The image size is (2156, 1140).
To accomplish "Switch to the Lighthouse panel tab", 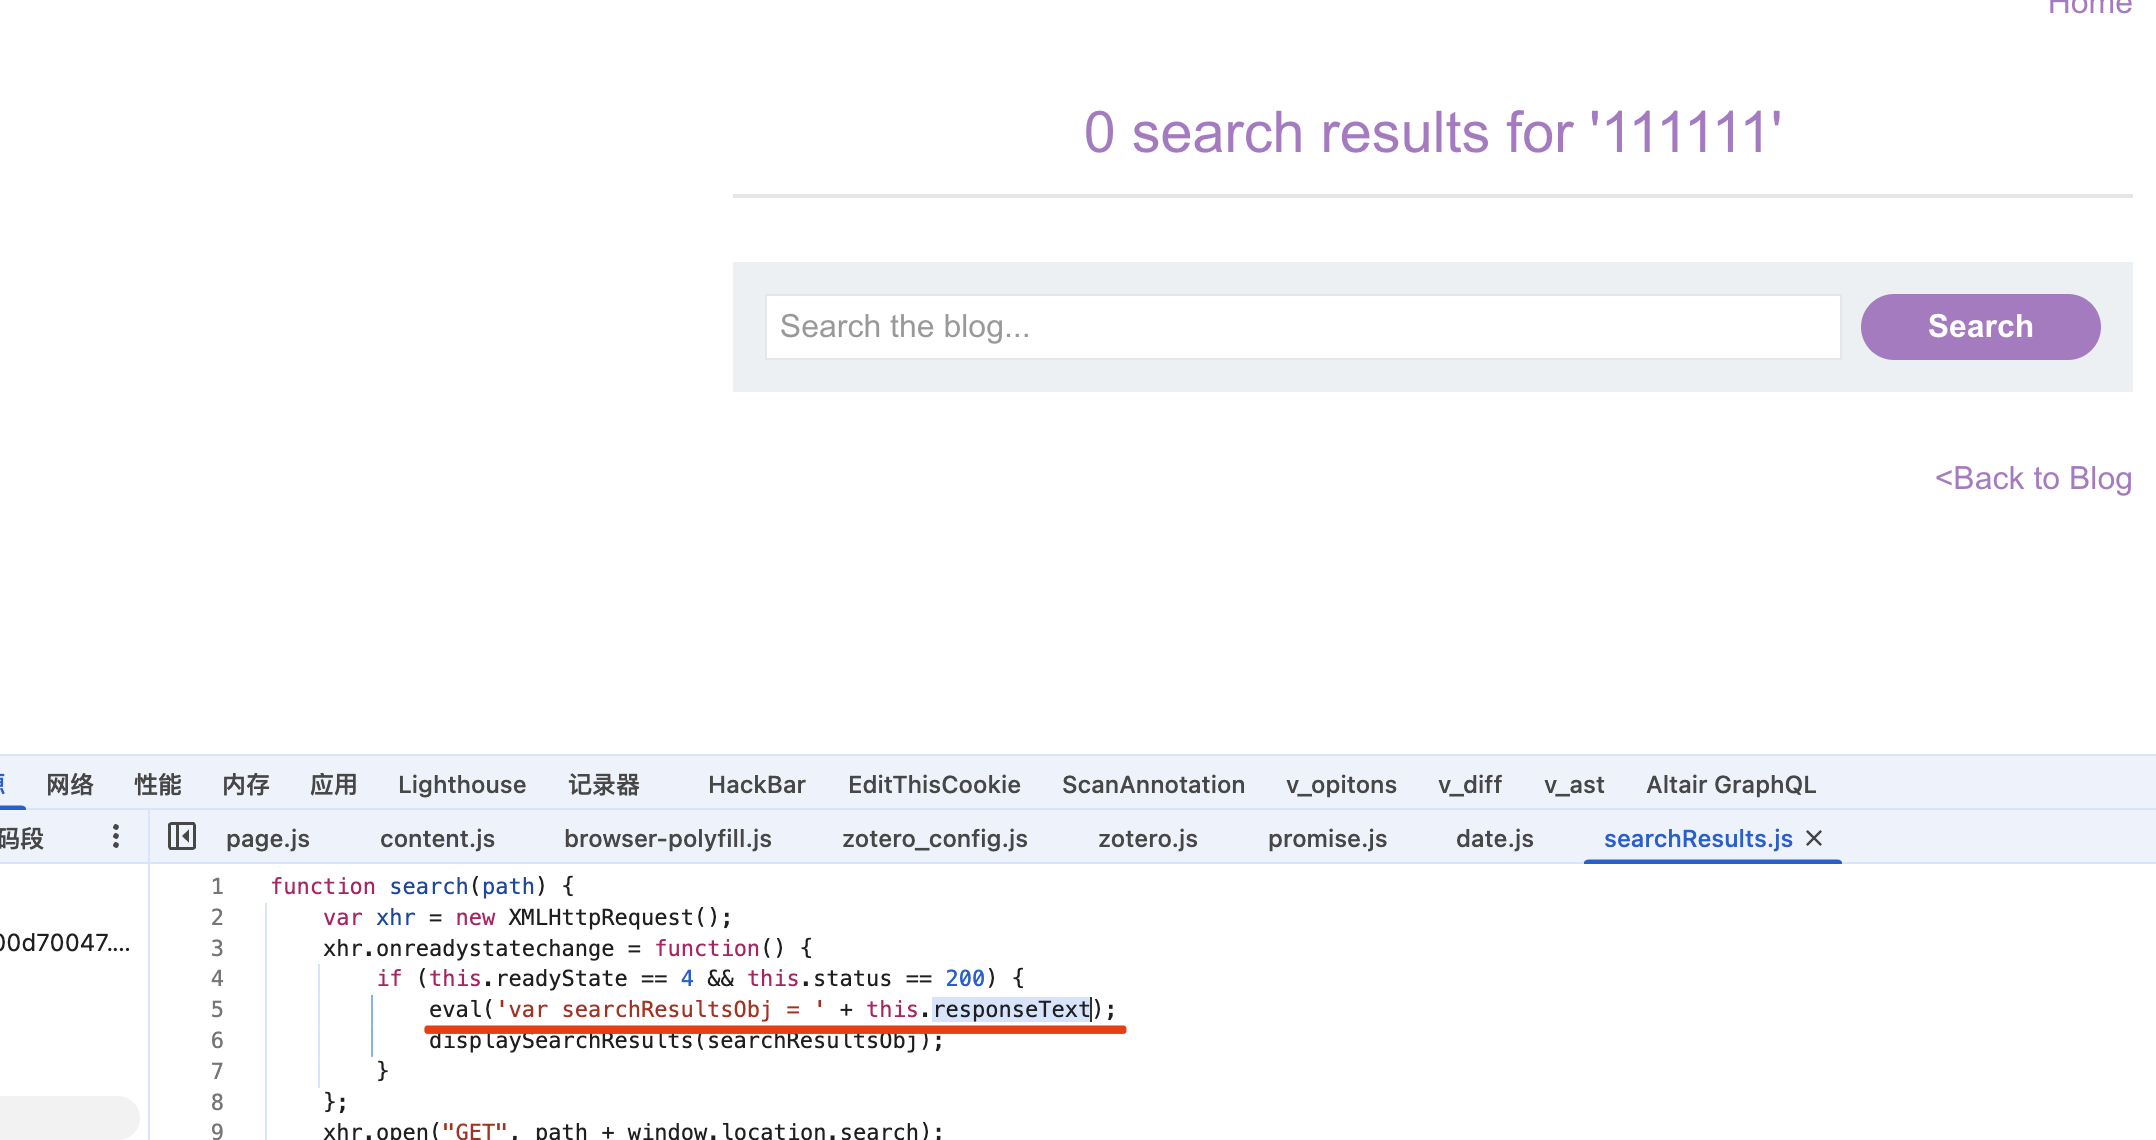I will [x=461, y=785].
